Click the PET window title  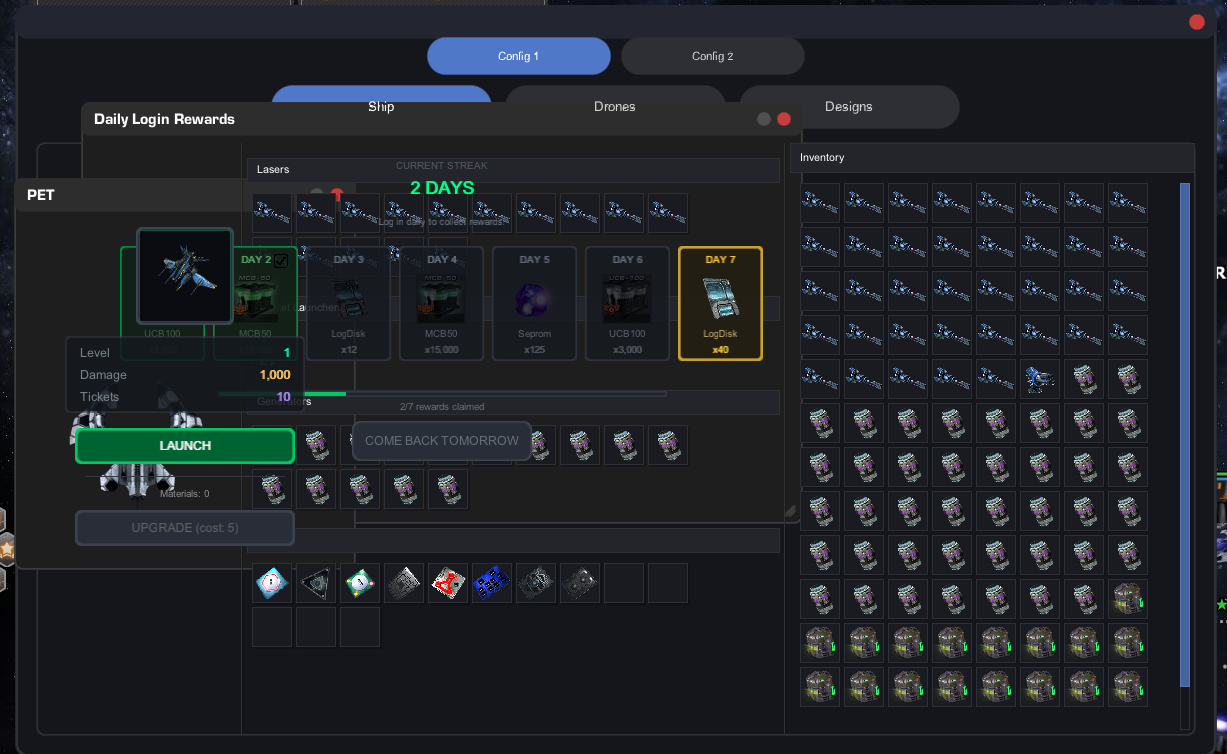point(41,195)
